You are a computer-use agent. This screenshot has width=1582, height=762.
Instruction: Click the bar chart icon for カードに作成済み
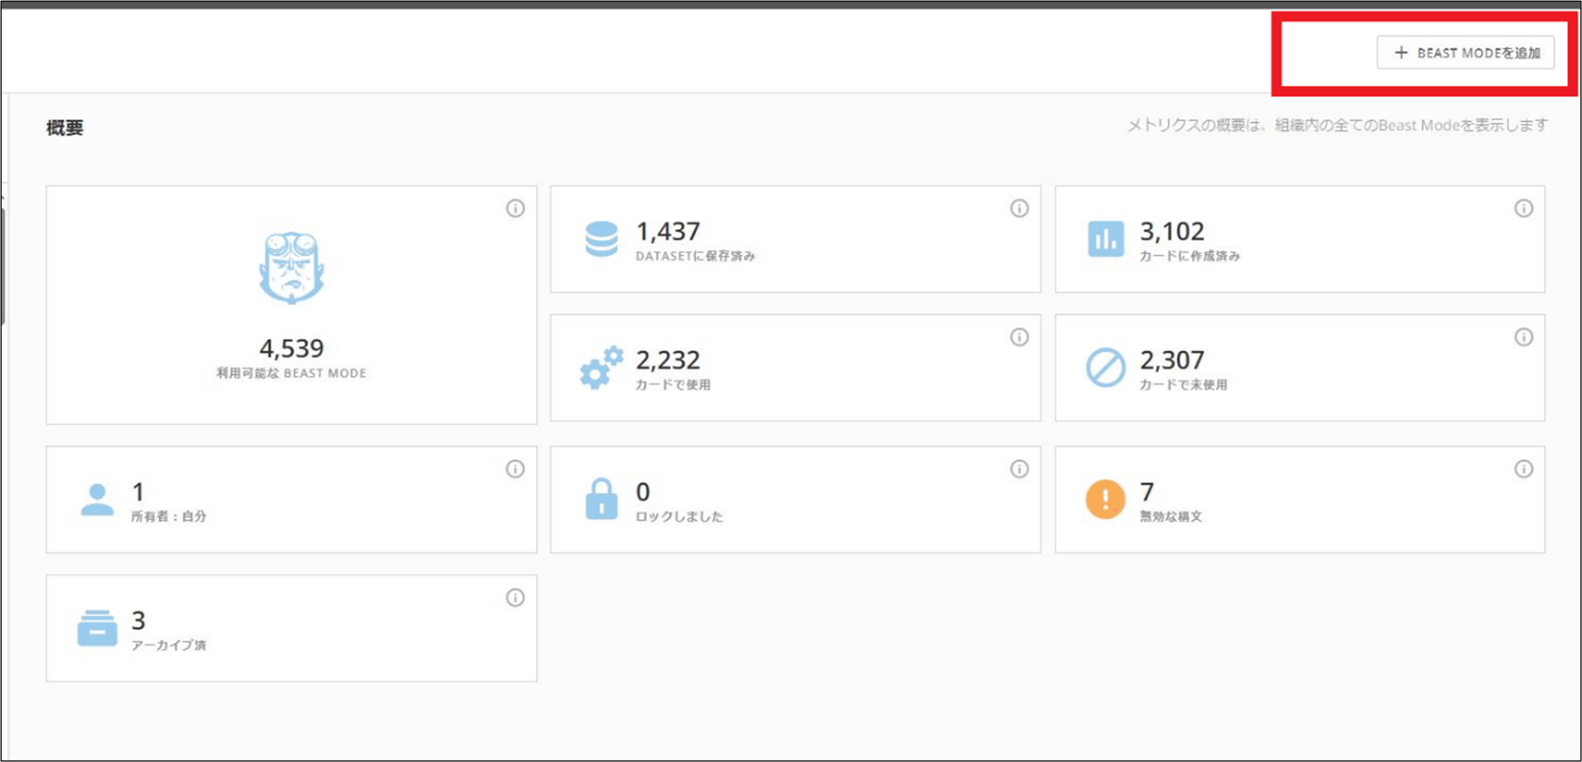[x=1105, y=239]
